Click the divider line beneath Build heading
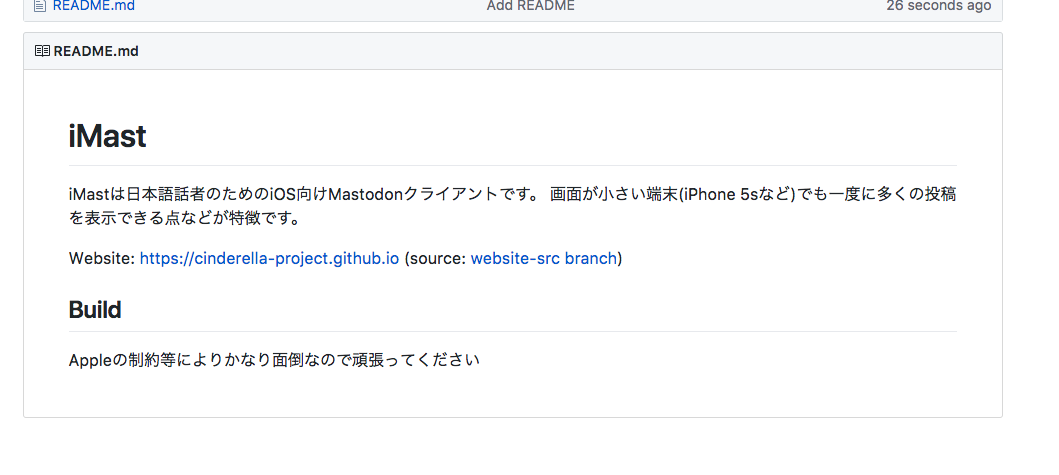The image size is (1059, 475). (x=513, y=331)
